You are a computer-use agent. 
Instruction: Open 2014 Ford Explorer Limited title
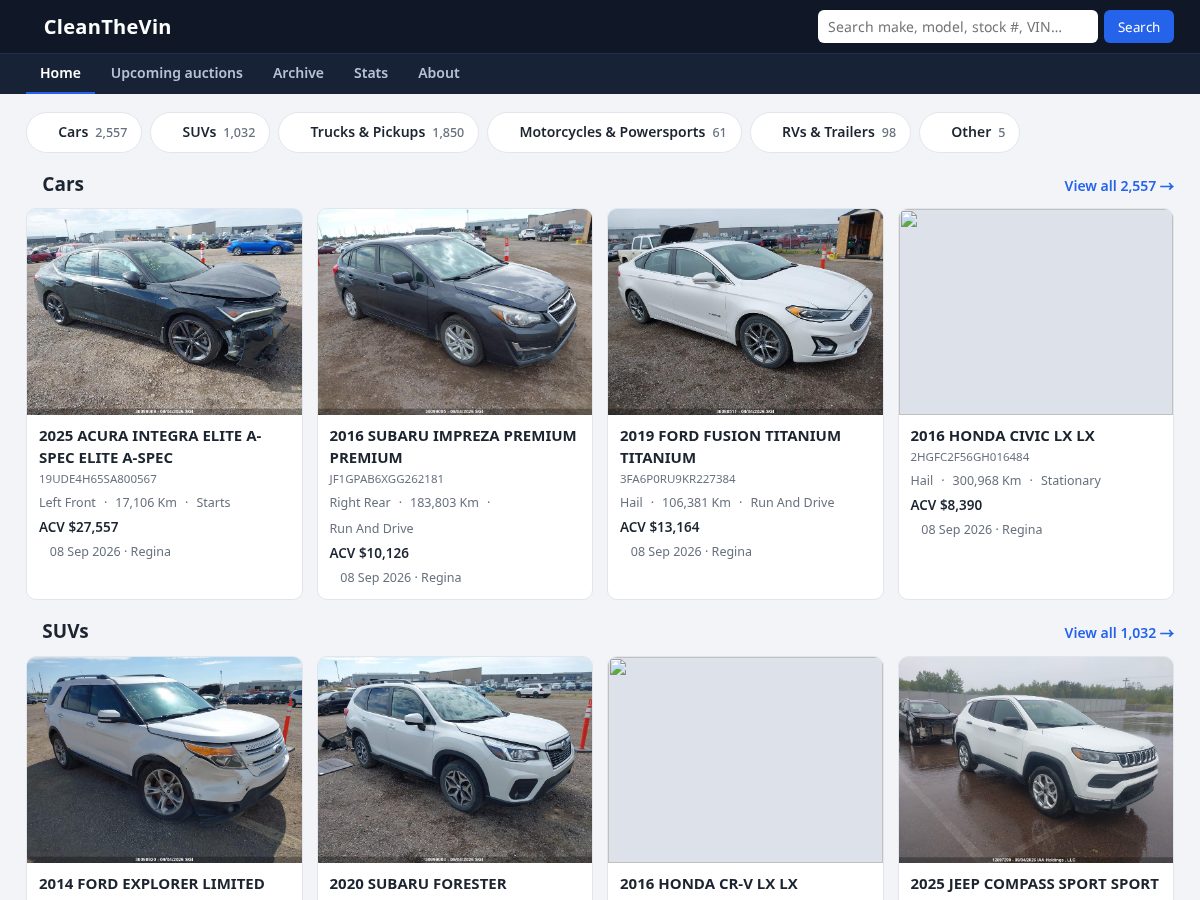[x=152, y=884]
